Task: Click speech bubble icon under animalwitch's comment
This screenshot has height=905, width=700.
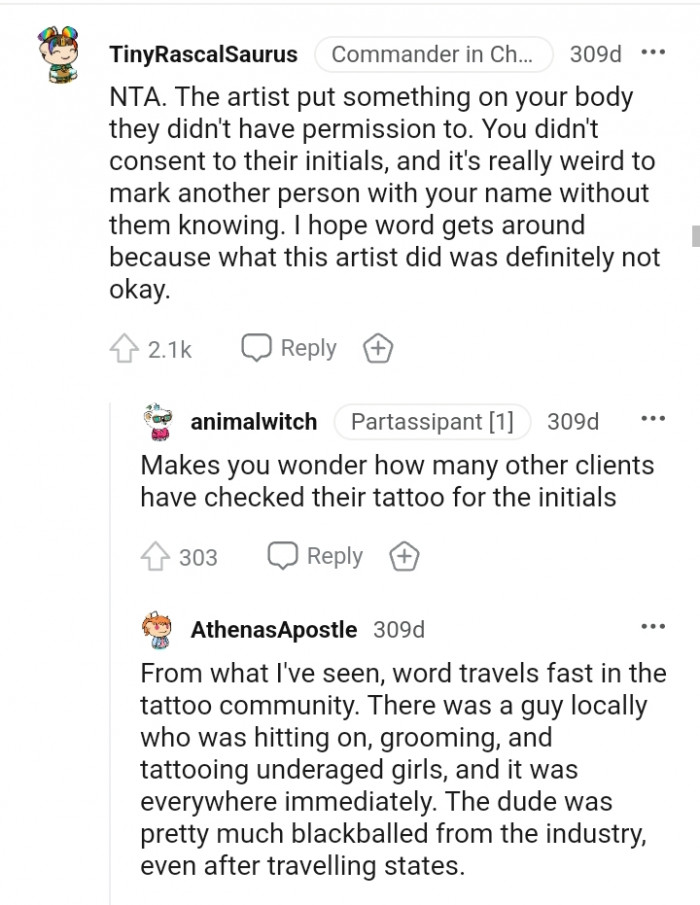Action: tap(281, 556)
